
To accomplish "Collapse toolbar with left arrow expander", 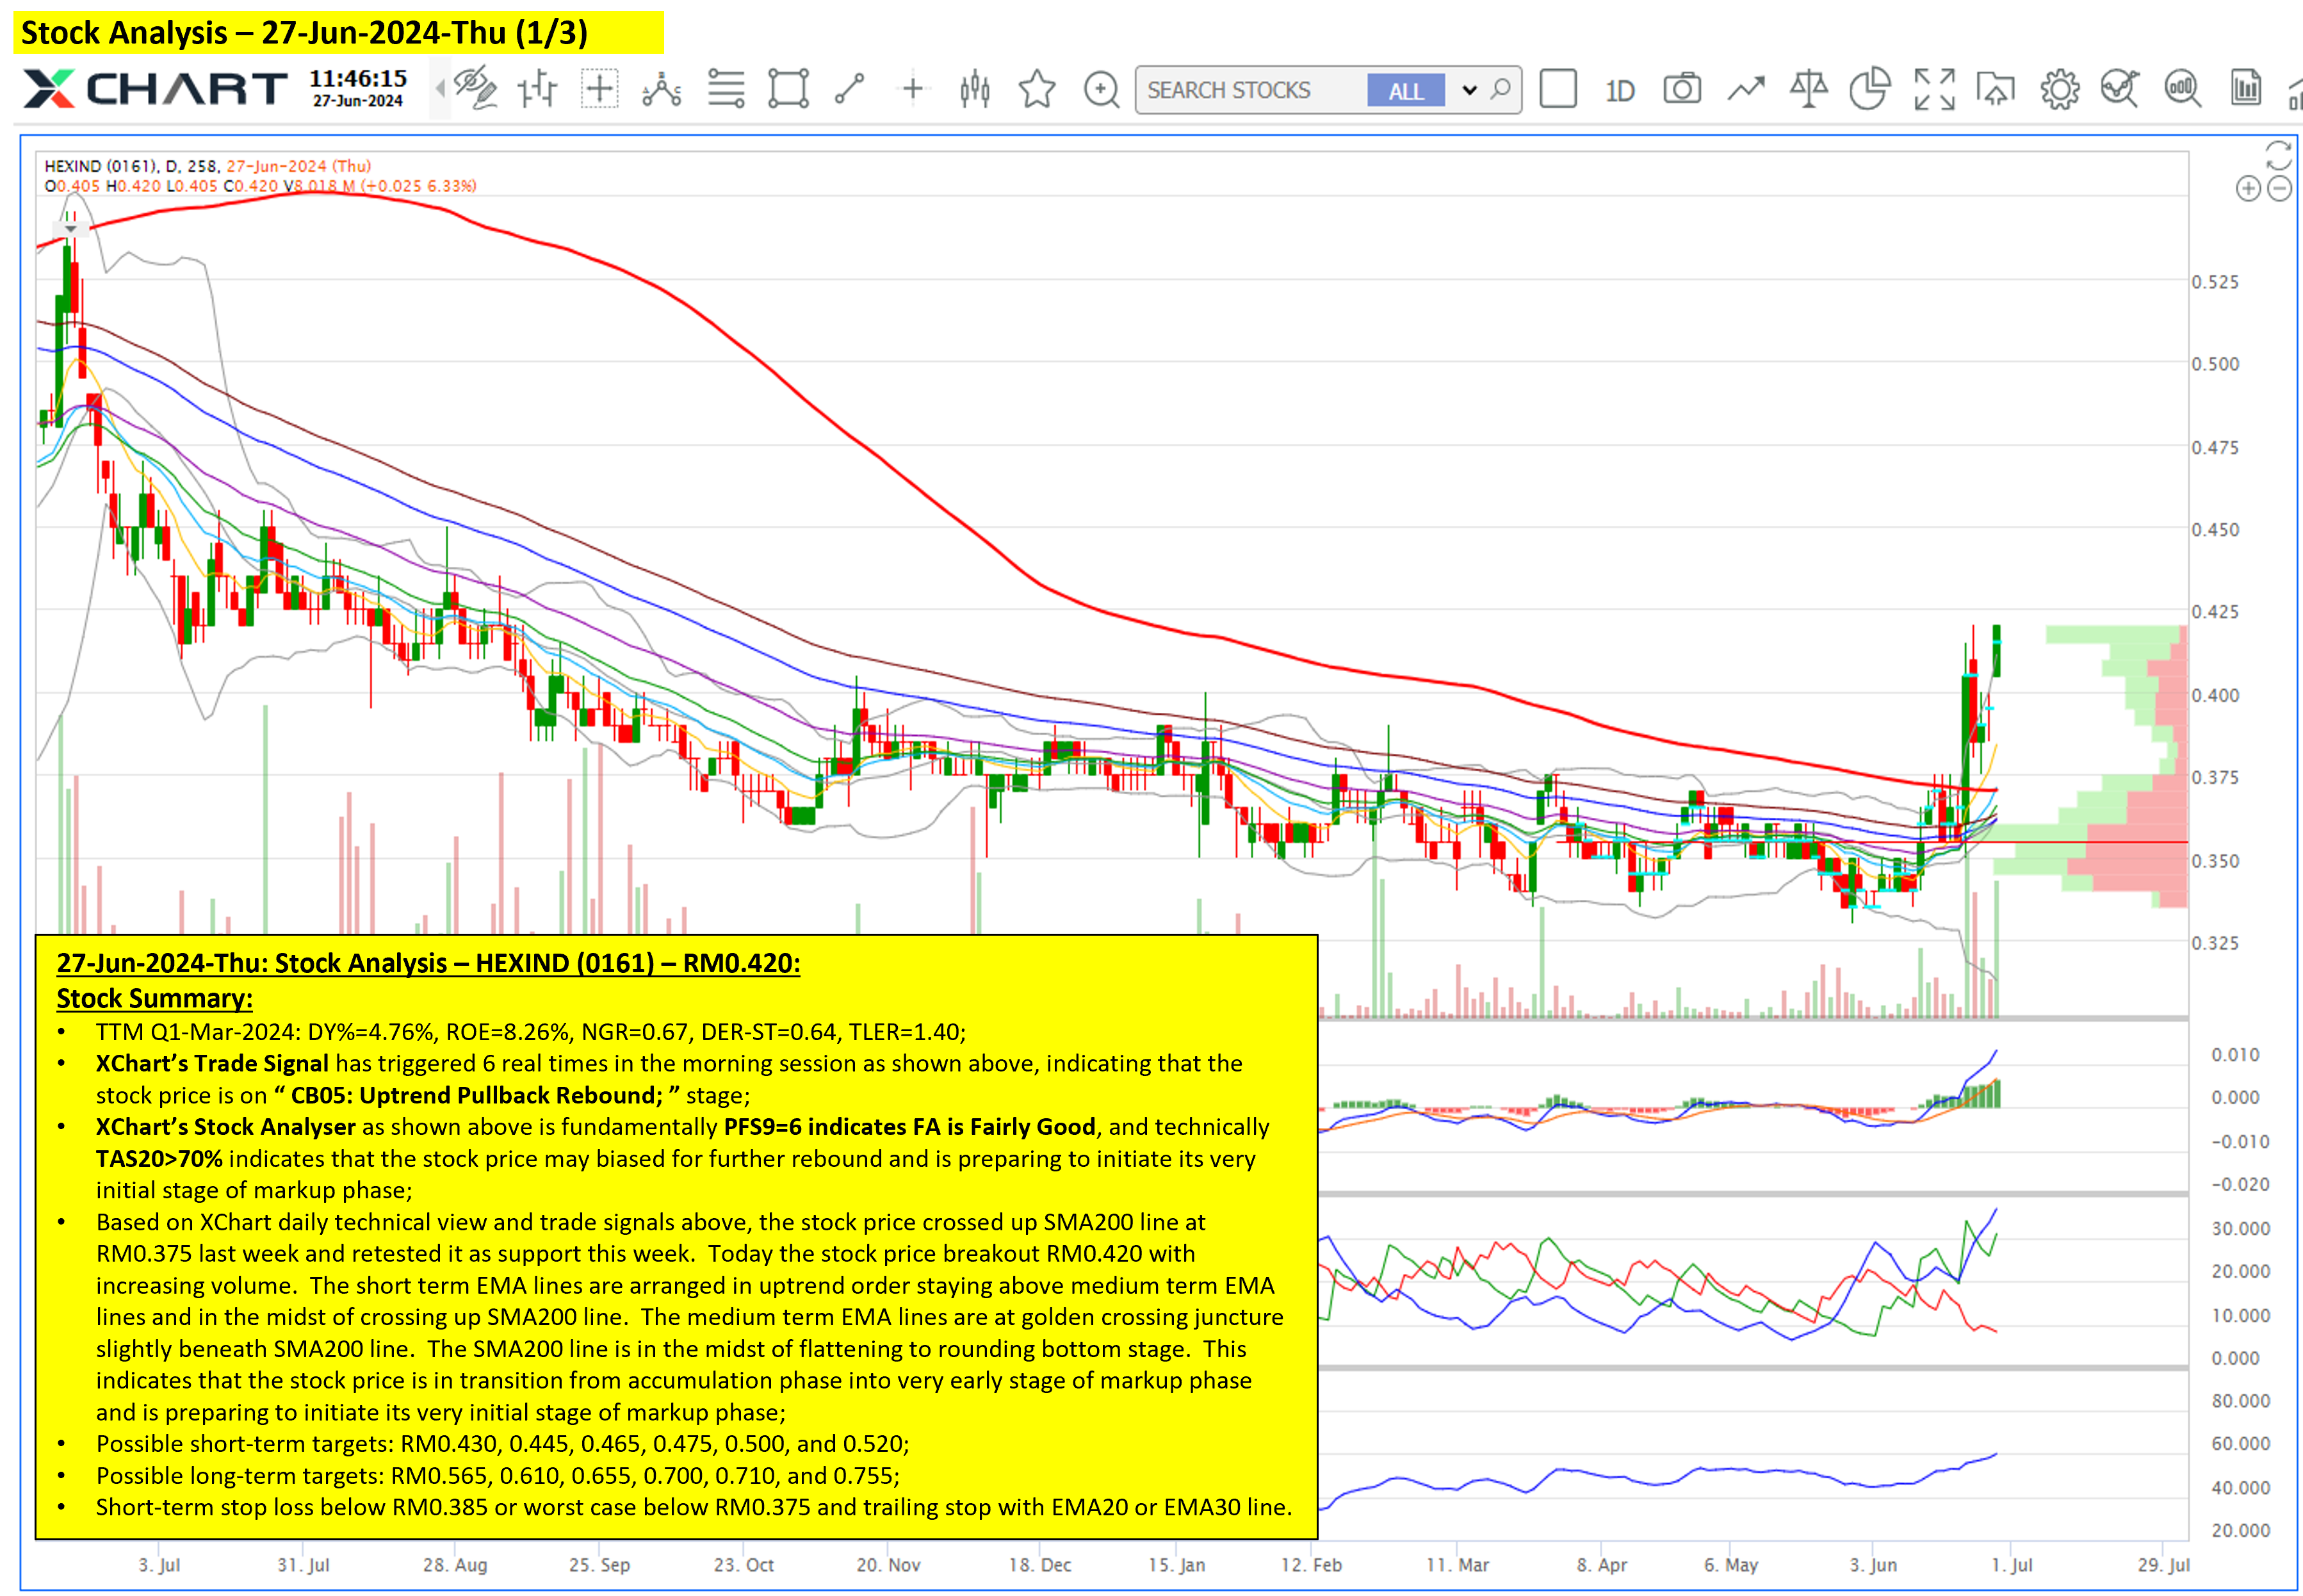I will coord(440,89).
